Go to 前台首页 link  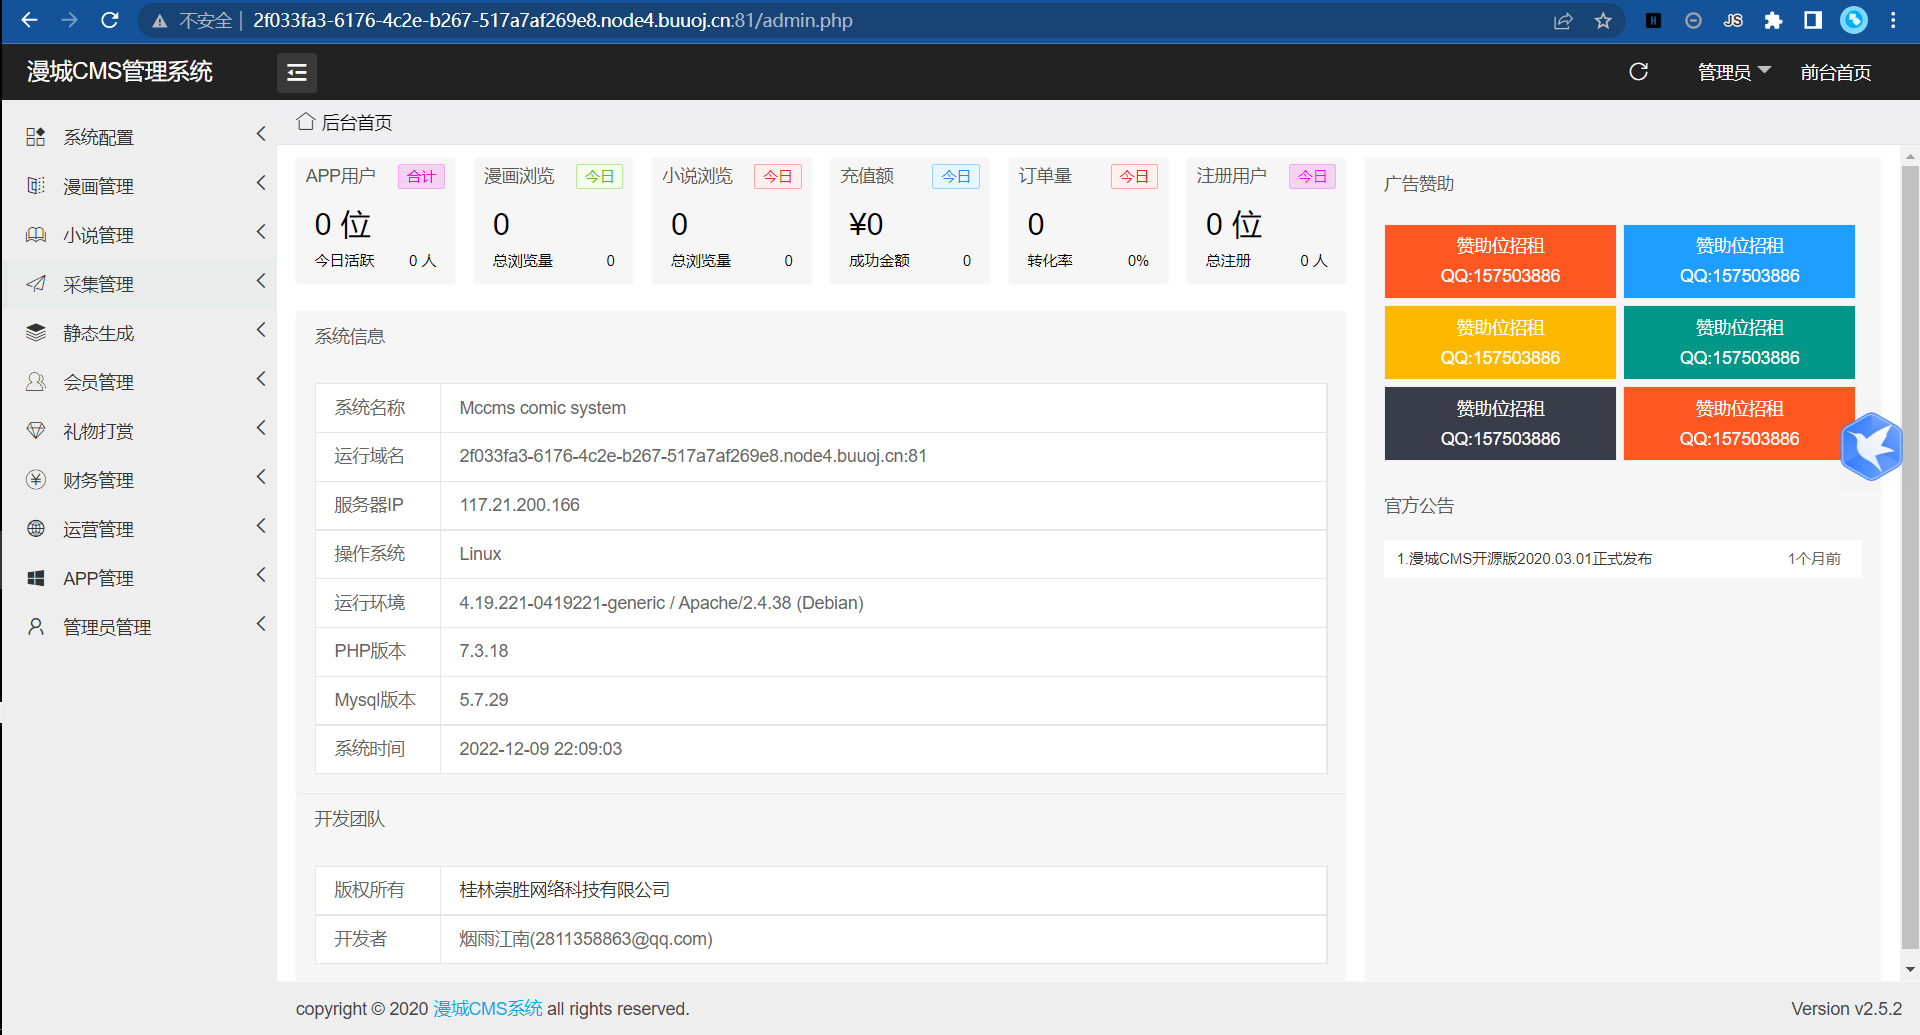tap(1836, 72)
